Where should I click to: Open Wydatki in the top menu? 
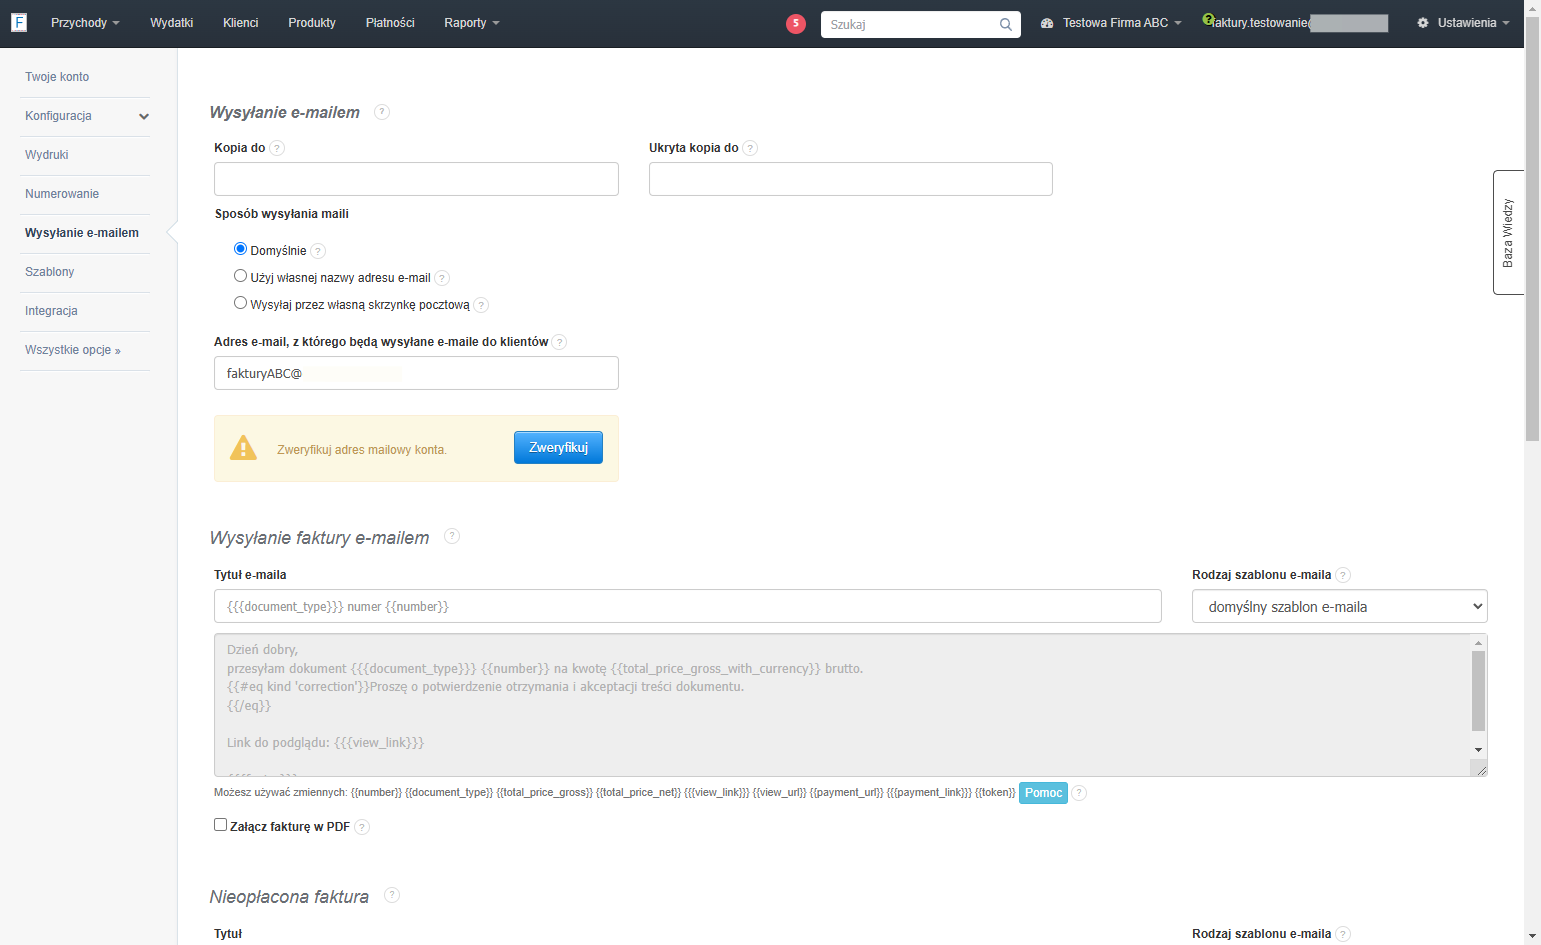172,23
